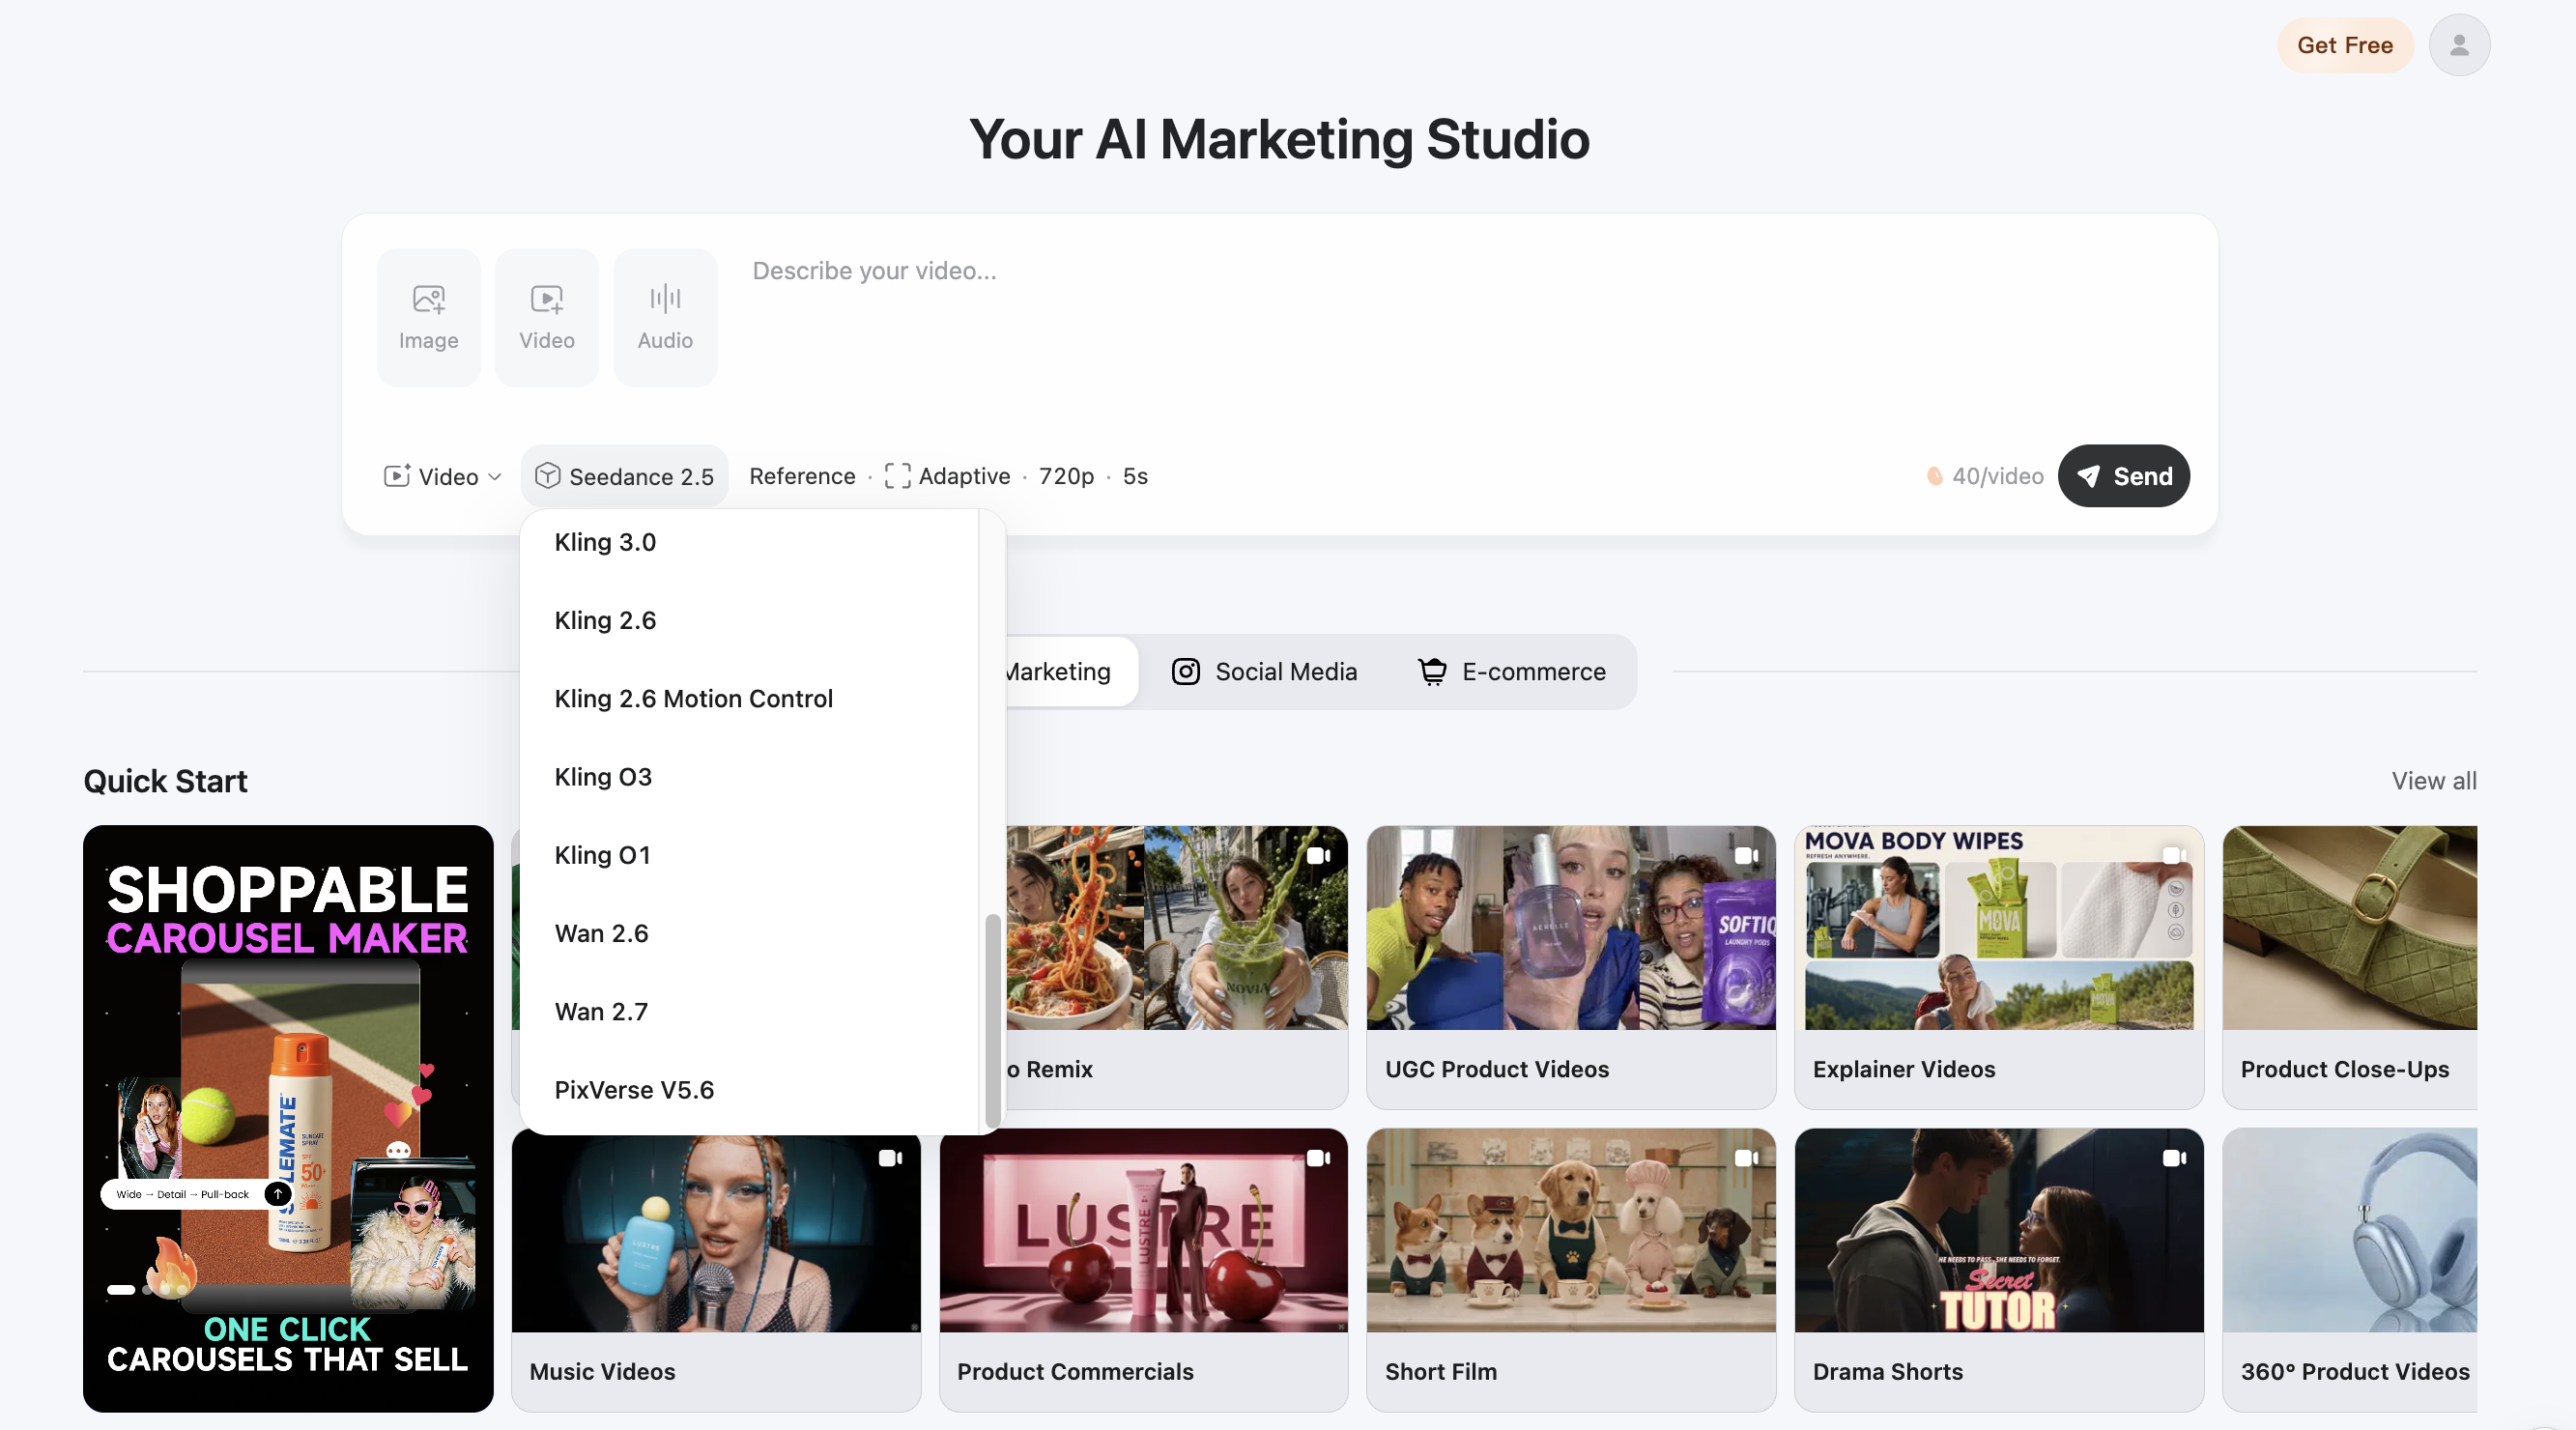Select Kling O1 model

749,855
